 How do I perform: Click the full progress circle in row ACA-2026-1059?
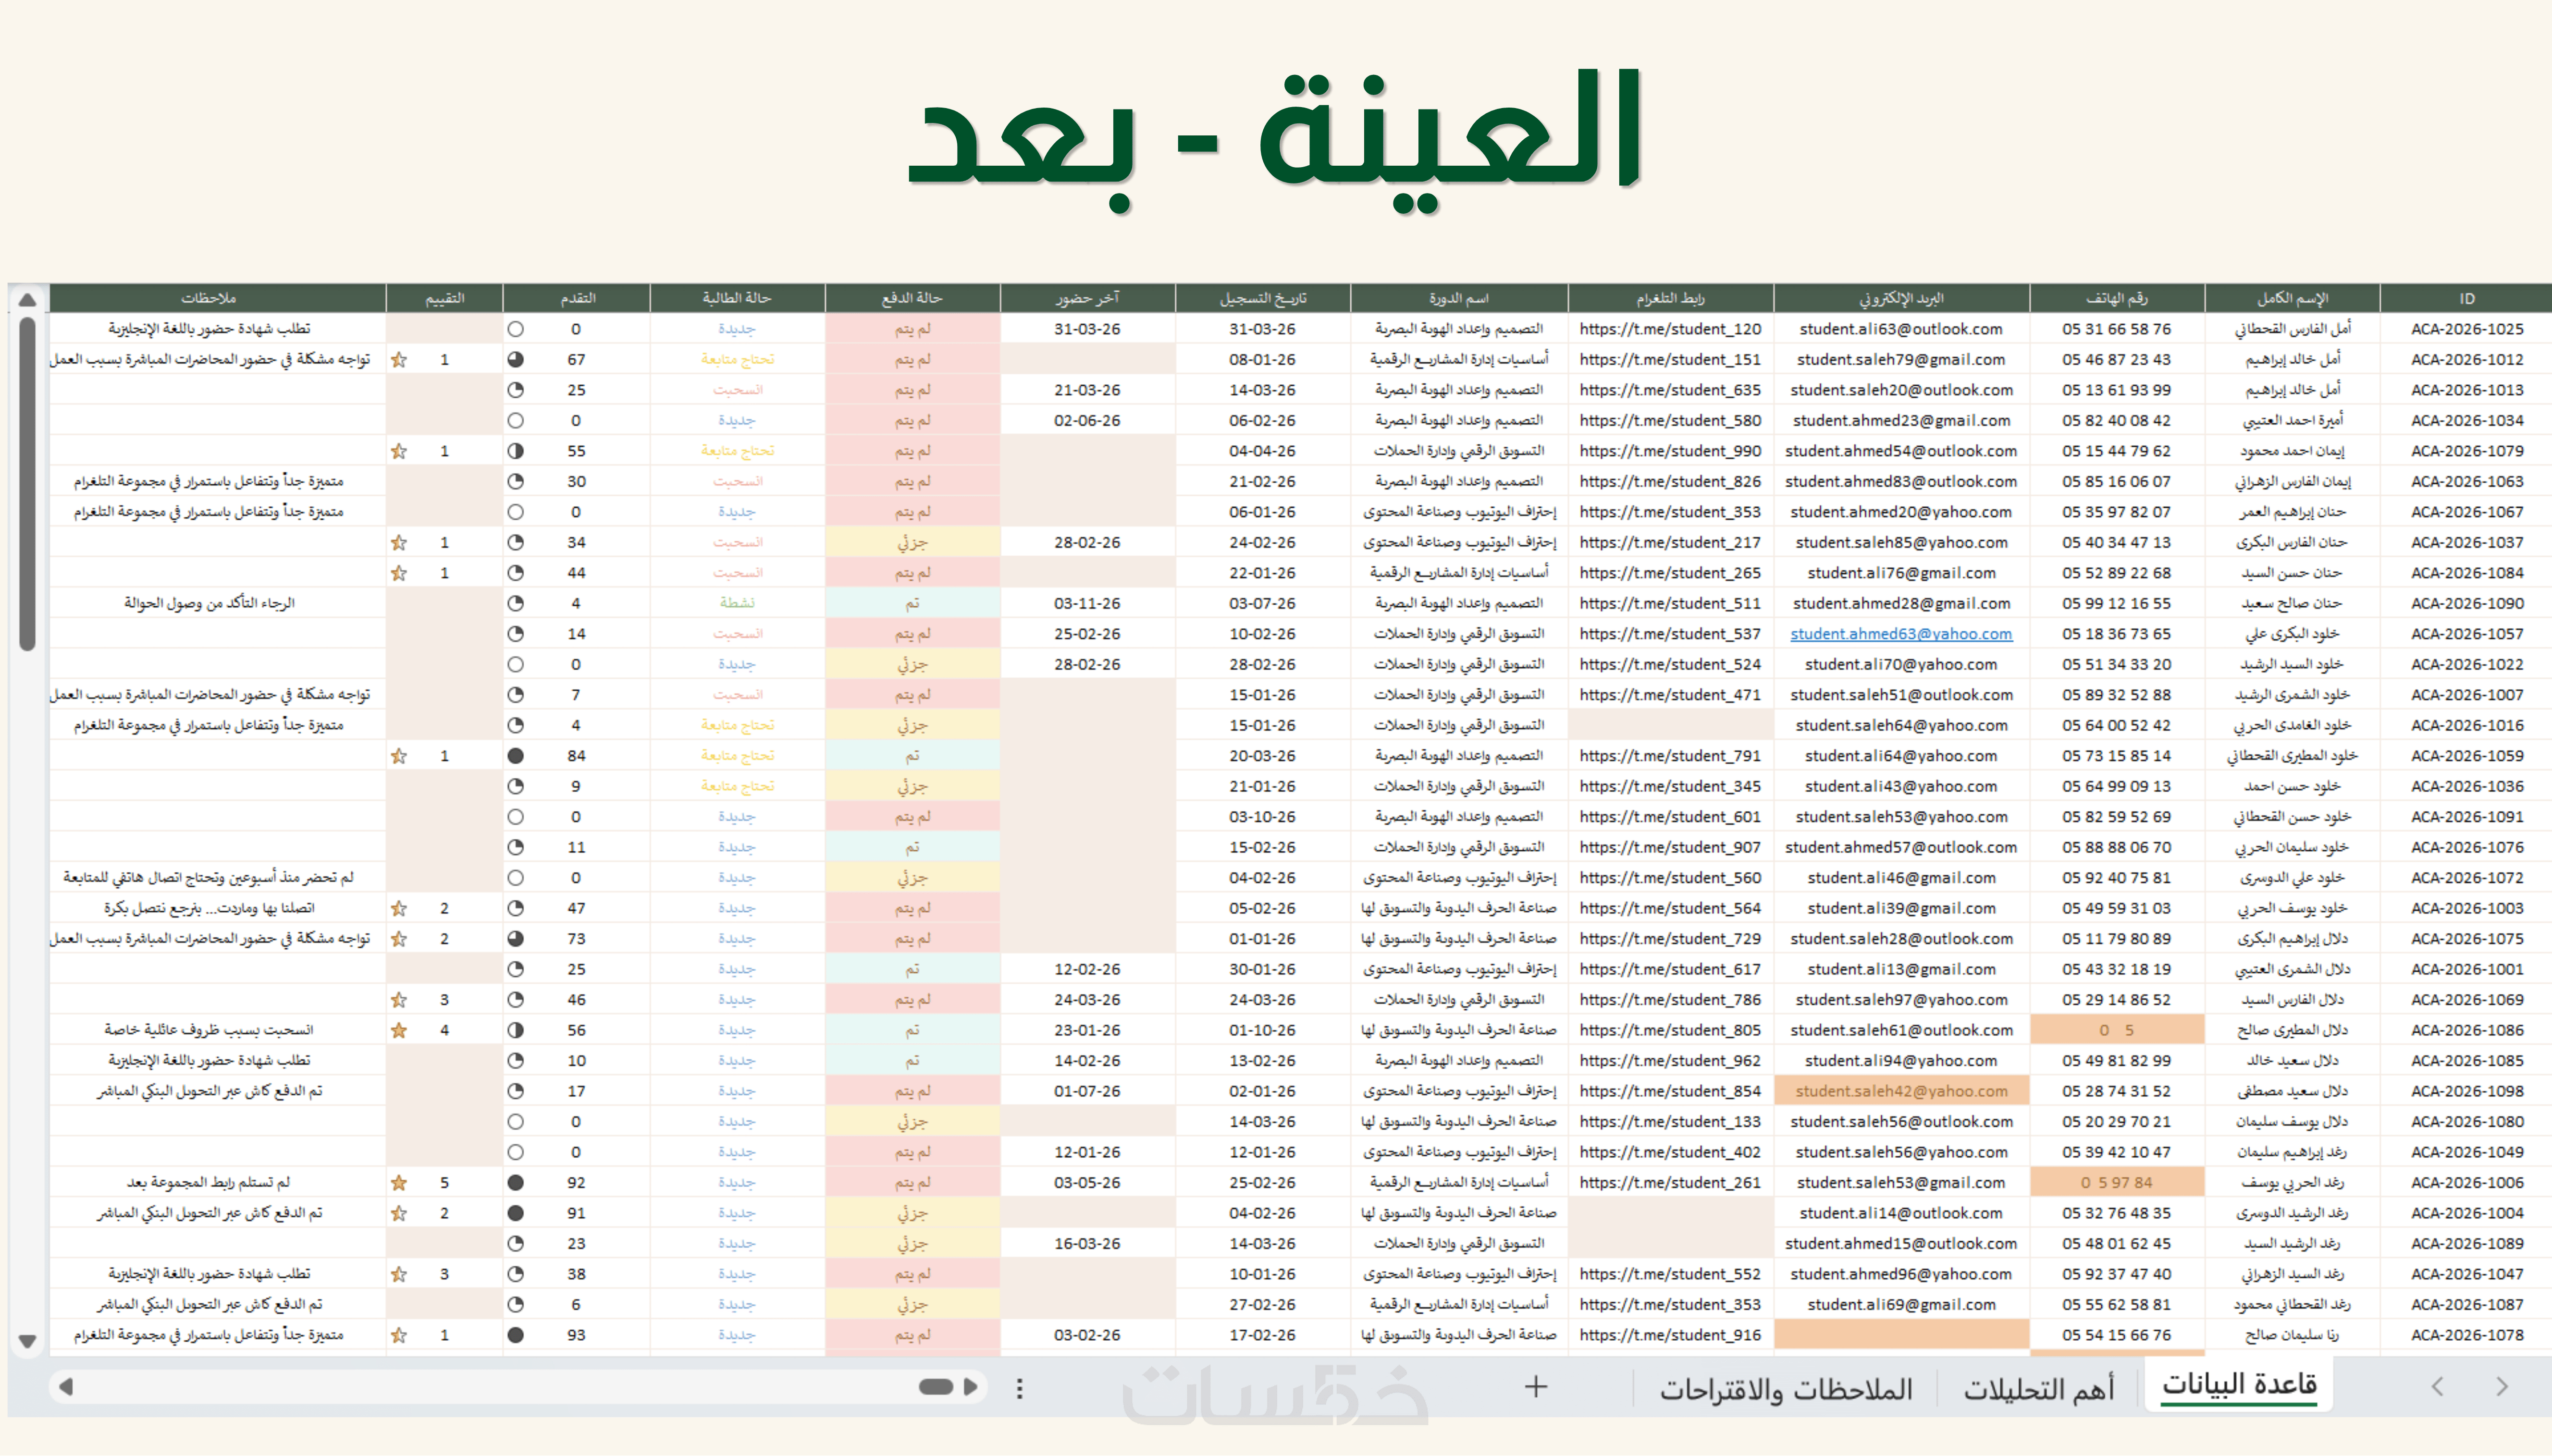[x=515, y=756]
